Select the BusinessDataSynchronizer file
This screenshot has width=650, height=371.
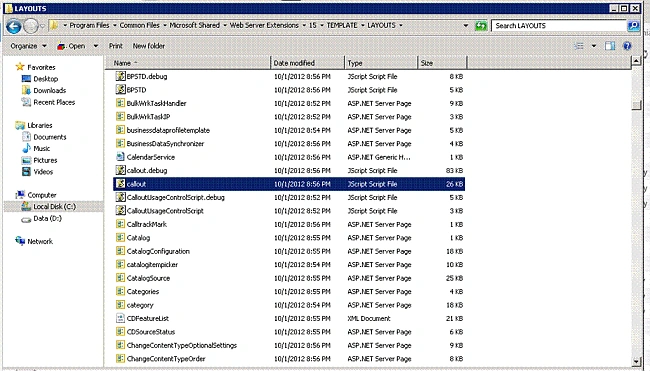pos(165,143)
